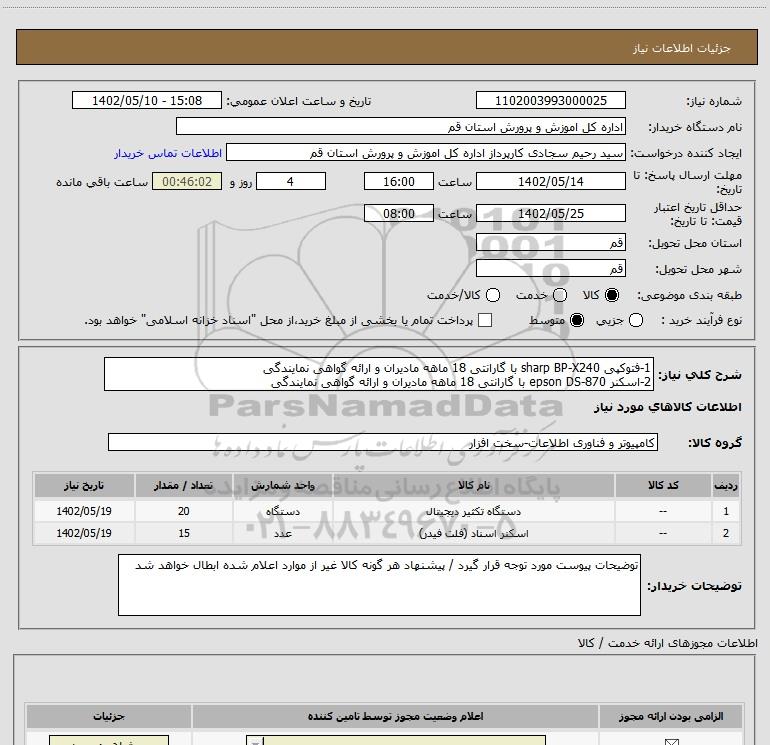Screen dimensions: 770x745
Task: Click the delivery province field قم
Action: point(550,243)
